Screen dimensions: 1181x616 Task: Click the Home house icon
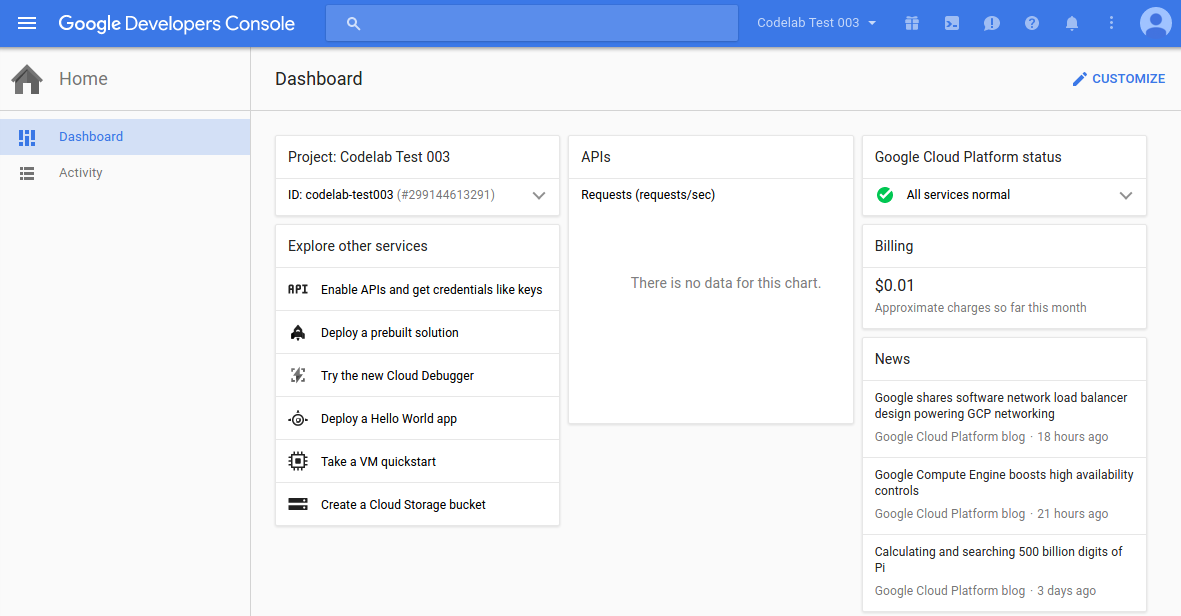tap(27, 79)
